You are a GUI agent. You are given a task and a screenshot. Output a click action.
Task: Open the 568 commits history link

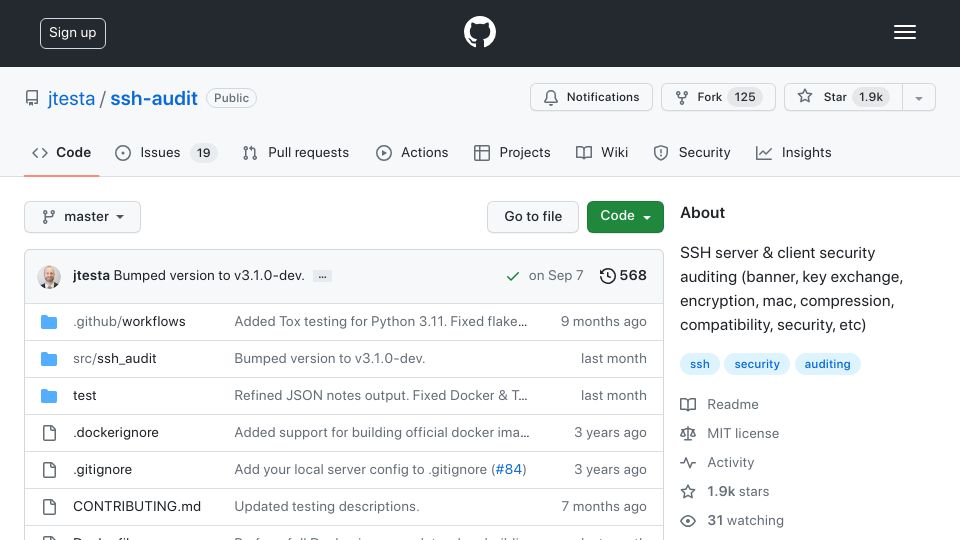pyautogui.click(x=623, y=276)
